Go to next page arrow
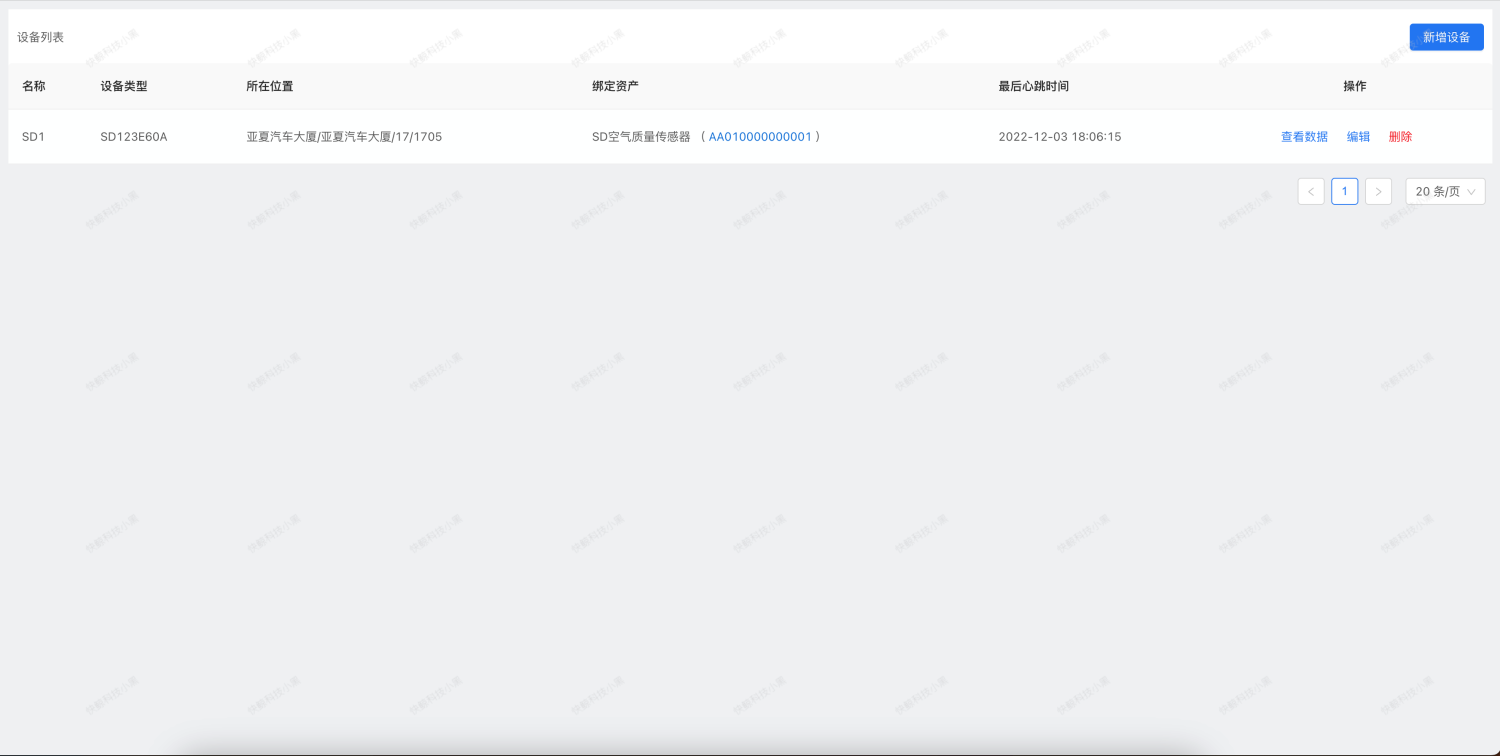This screenshot has width=1500, height=756. click(1378, 191)
